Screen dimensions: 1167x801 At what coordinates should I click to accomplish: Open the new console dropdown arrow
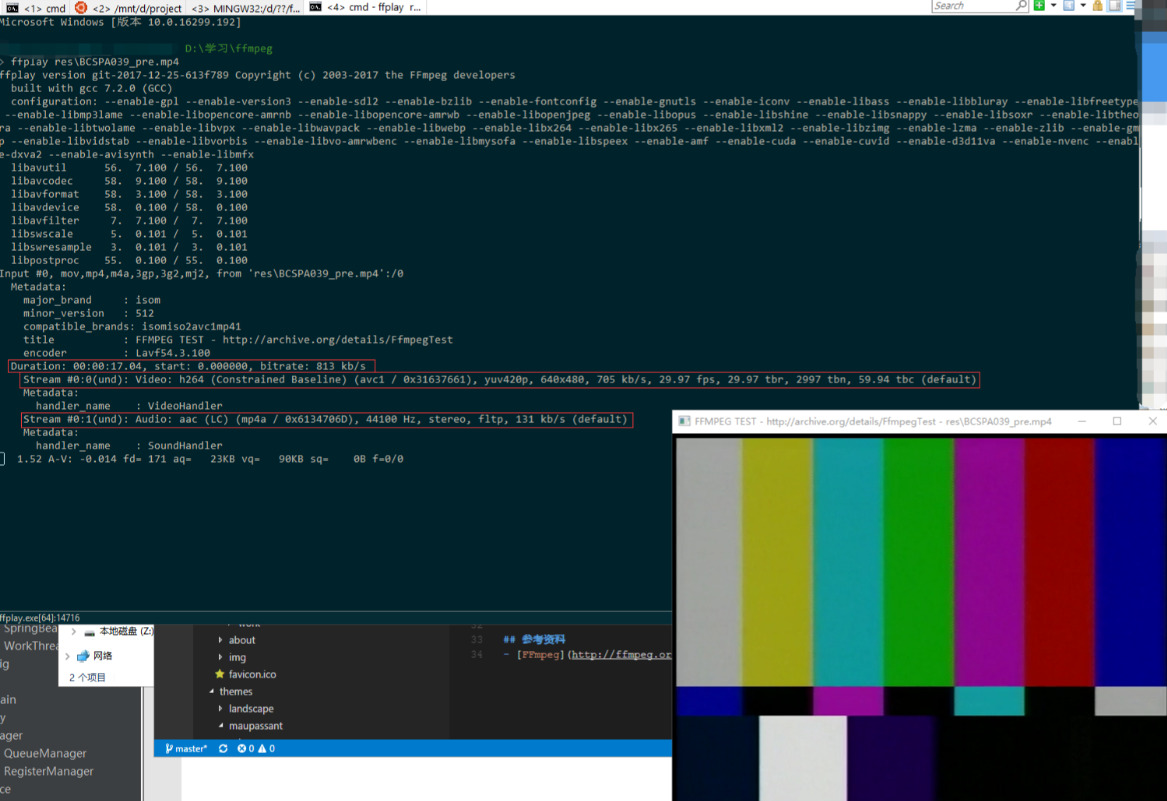(1053, 6)
